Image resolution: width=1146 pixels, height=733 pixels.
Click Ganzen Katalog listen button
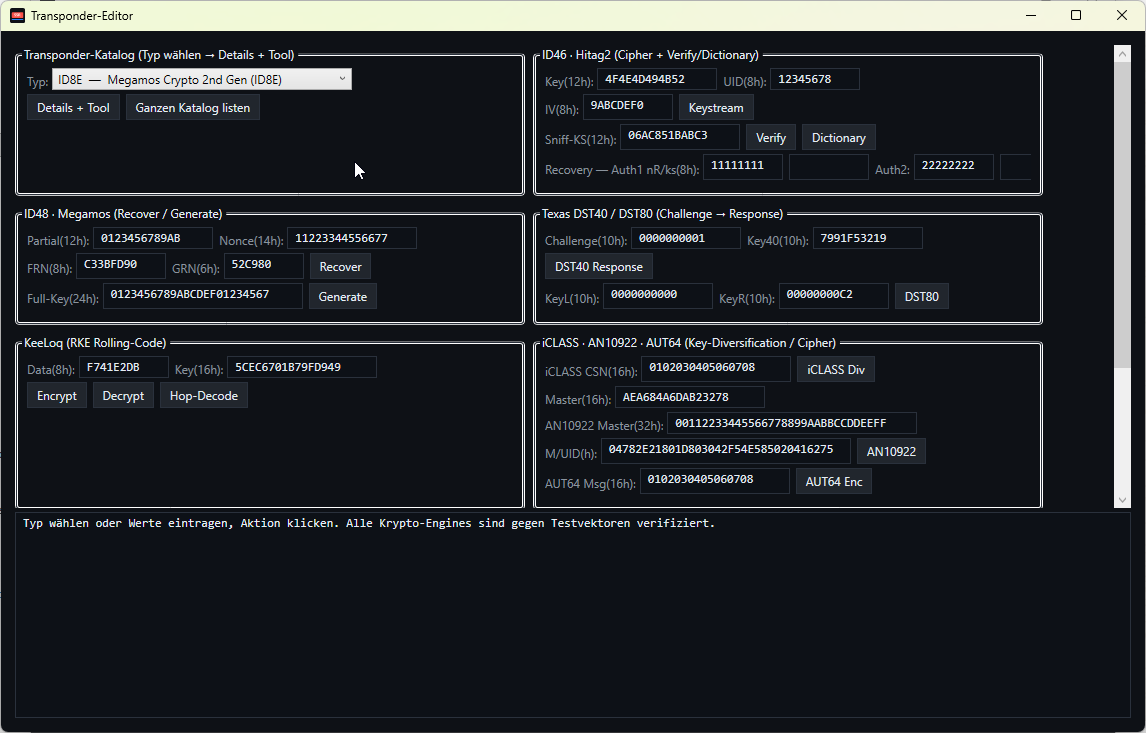193,107
